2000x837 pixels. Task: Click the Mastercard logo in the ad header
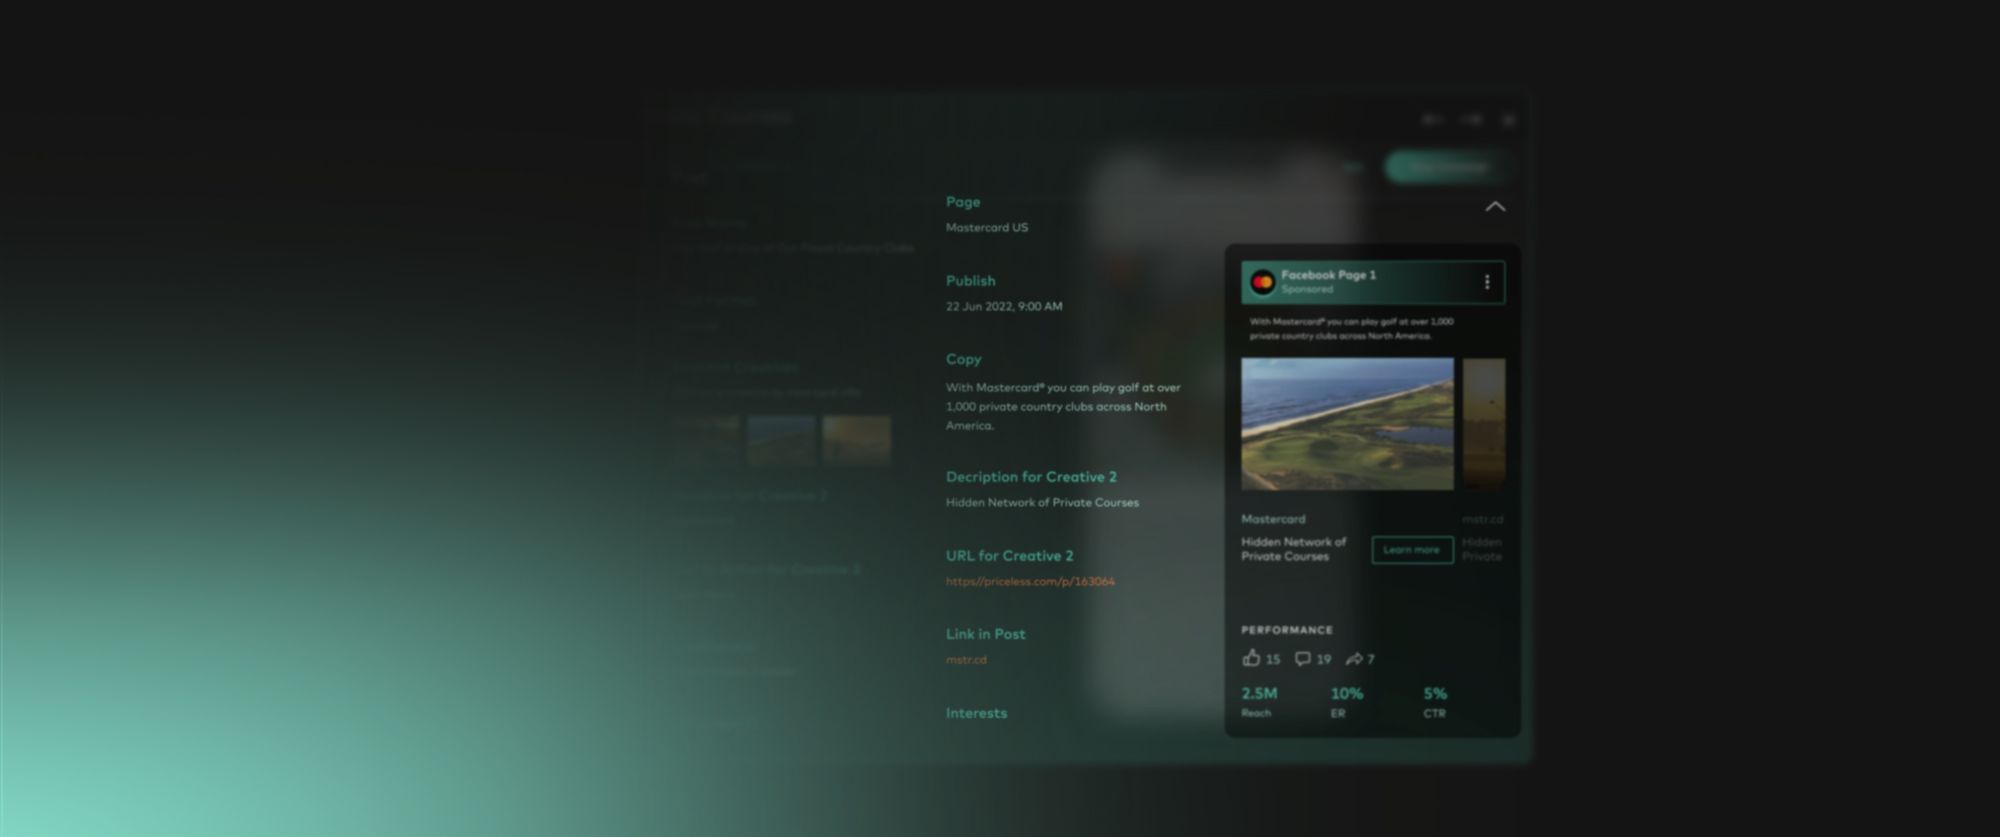[x=1262, y=282]
